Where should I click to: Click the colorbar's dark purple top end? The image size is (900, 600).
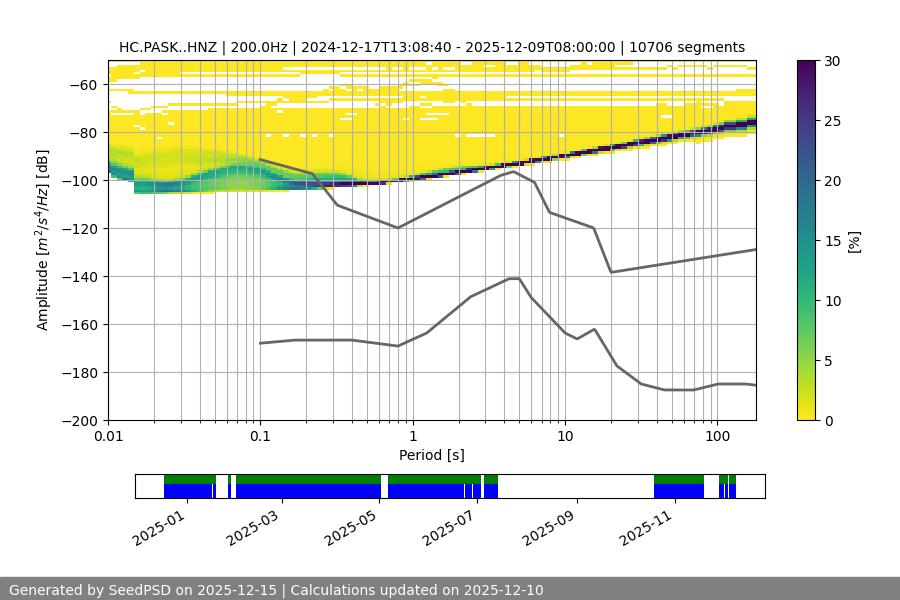[x=809, y=64]
